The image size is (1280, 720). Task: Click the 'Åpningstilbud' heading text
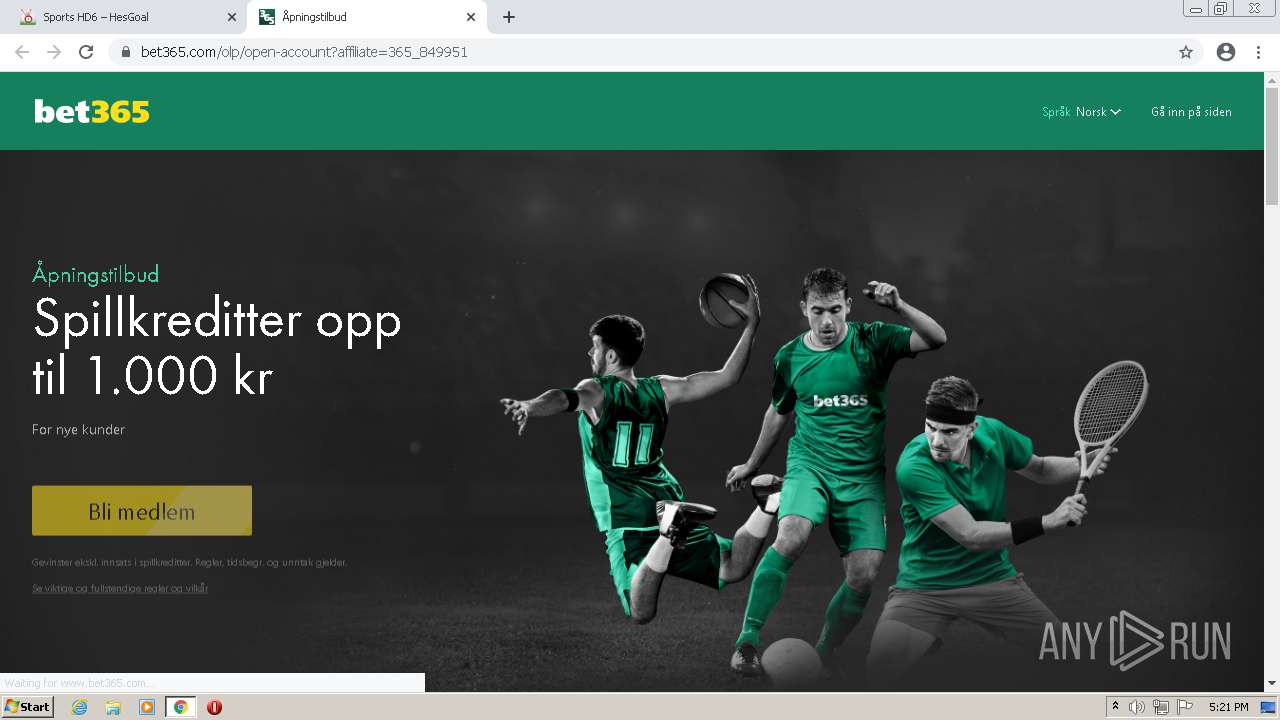pyautogui.click(x=96, y=274)
